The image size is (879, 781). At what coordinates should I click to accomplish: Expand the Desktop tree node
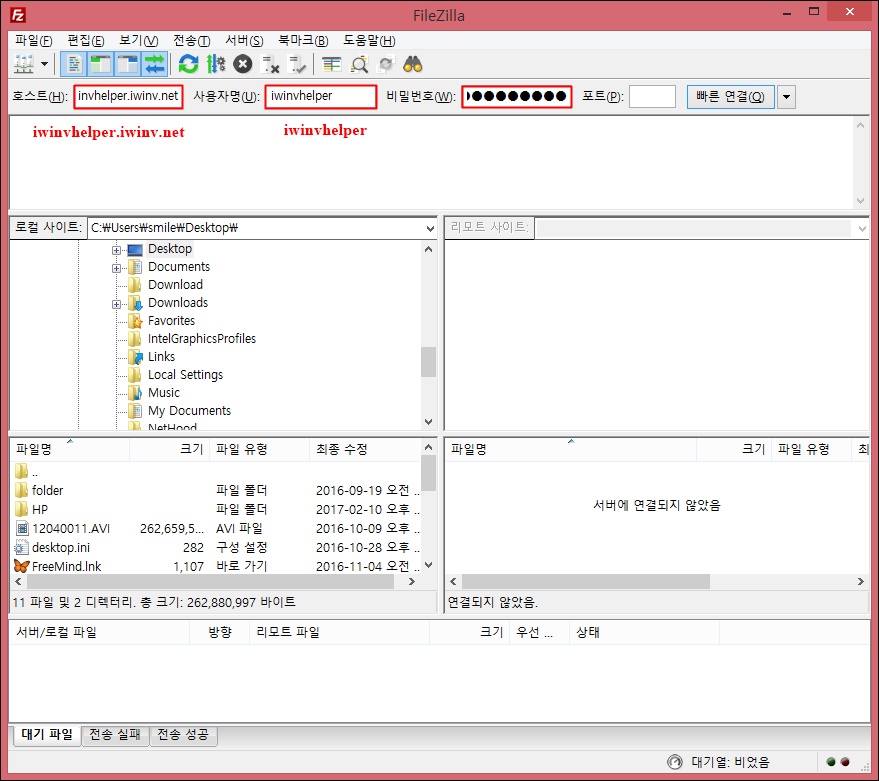116,250
